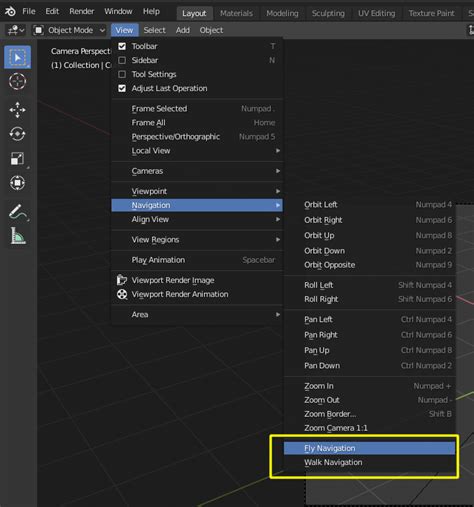Screen dimensions: 474x507
Task: Expand the Cameras submenu
Action: 197,171
